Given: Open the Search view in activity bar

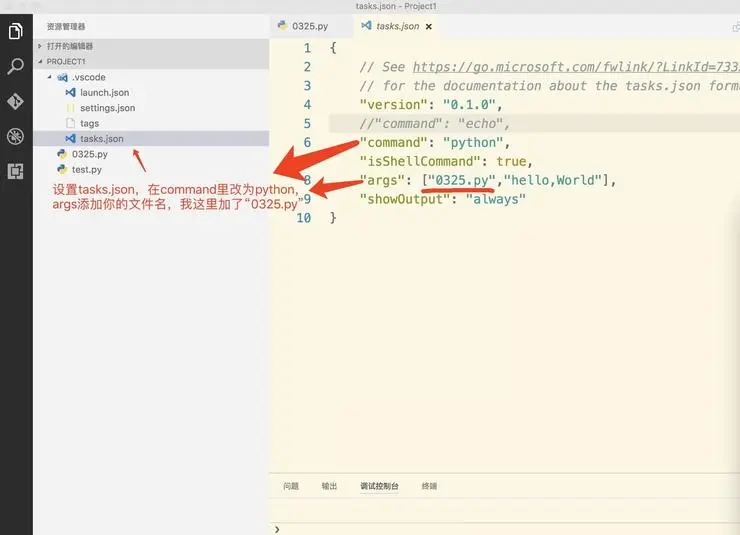Looking at the screenshot, I should 16,66.
